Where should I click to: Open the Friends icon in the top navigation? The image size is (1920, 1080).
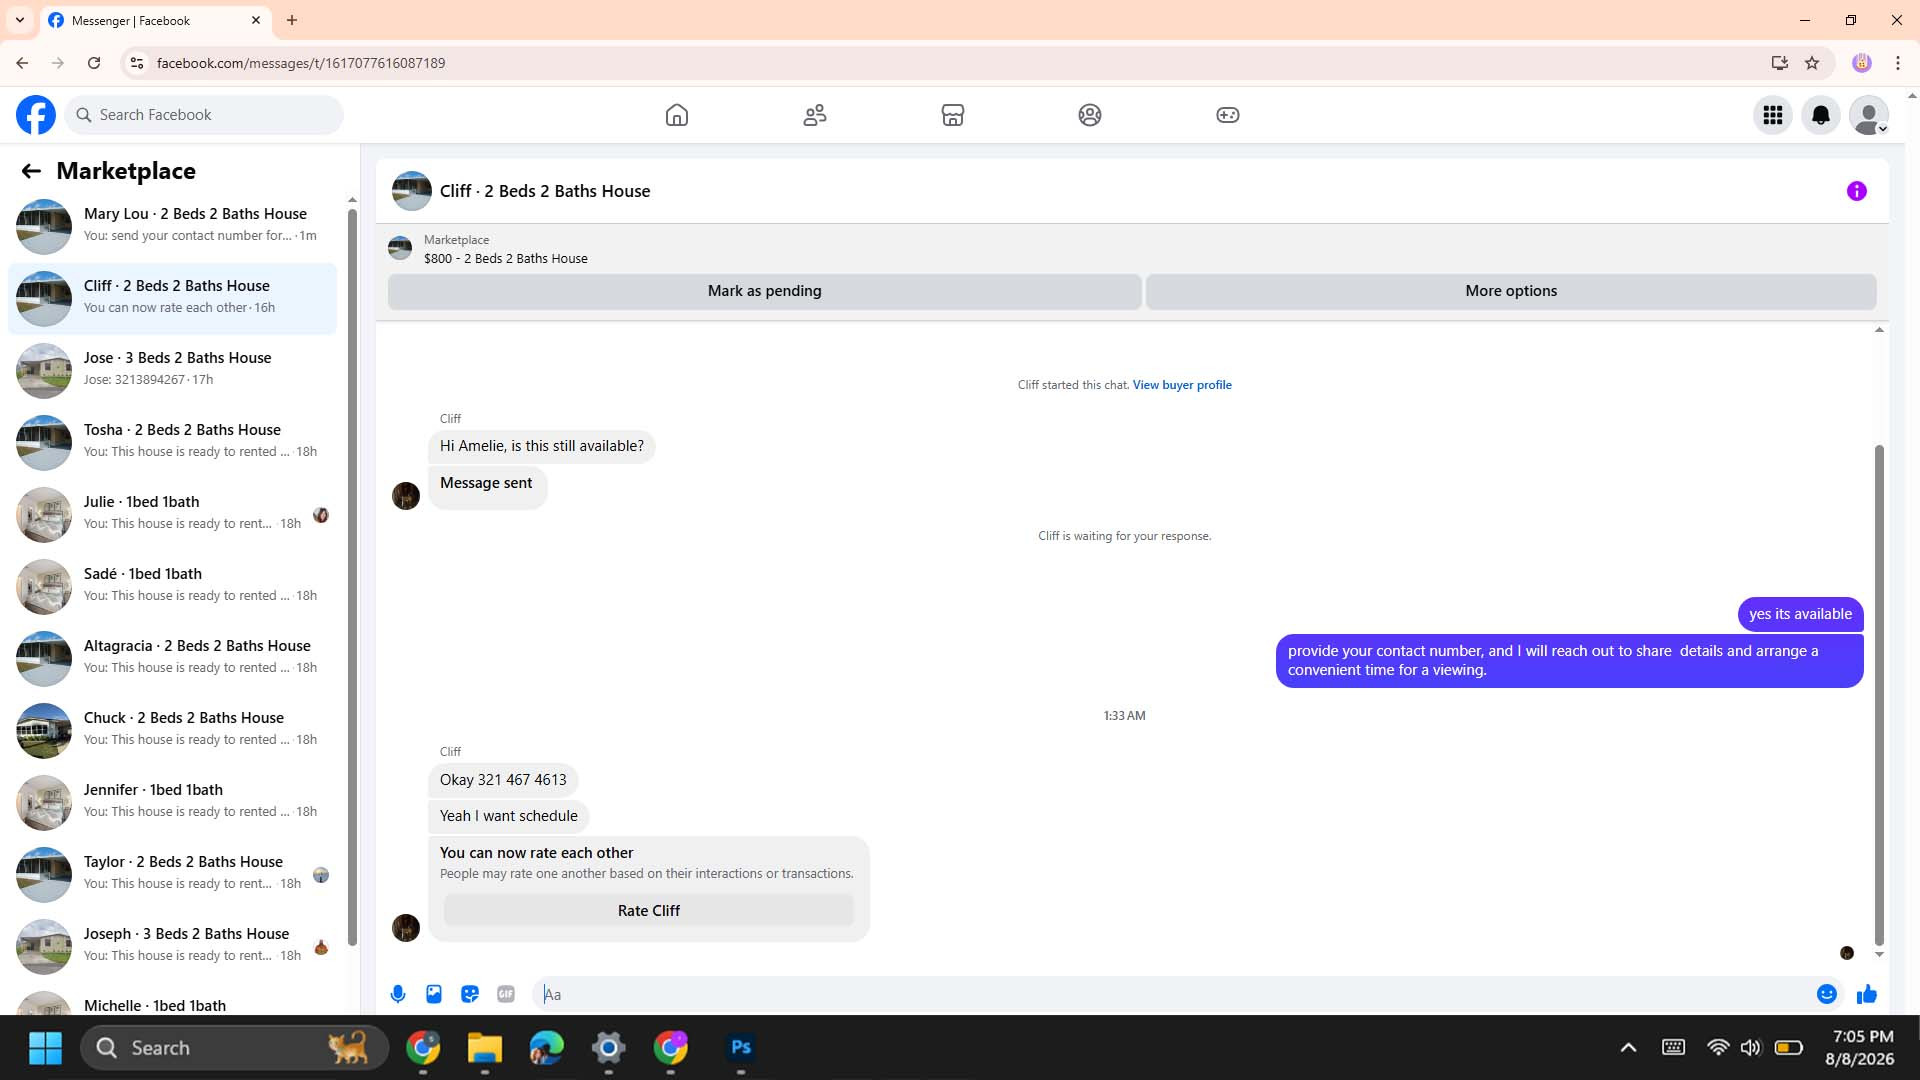coord(815,115)
